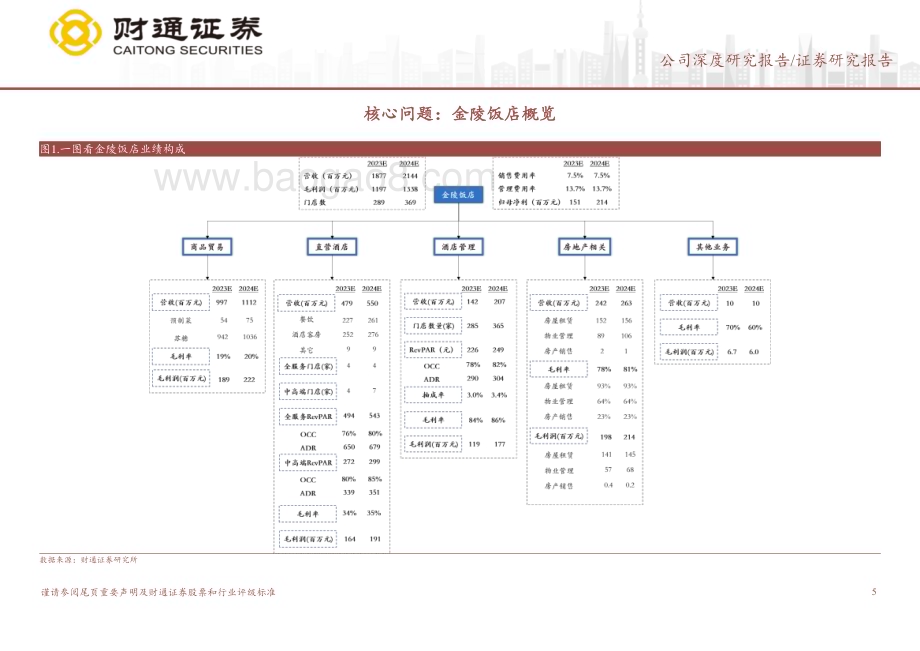Screen dimensions: 920x651
Task: Click the 抽成率 label
Action: coord(433,395)
